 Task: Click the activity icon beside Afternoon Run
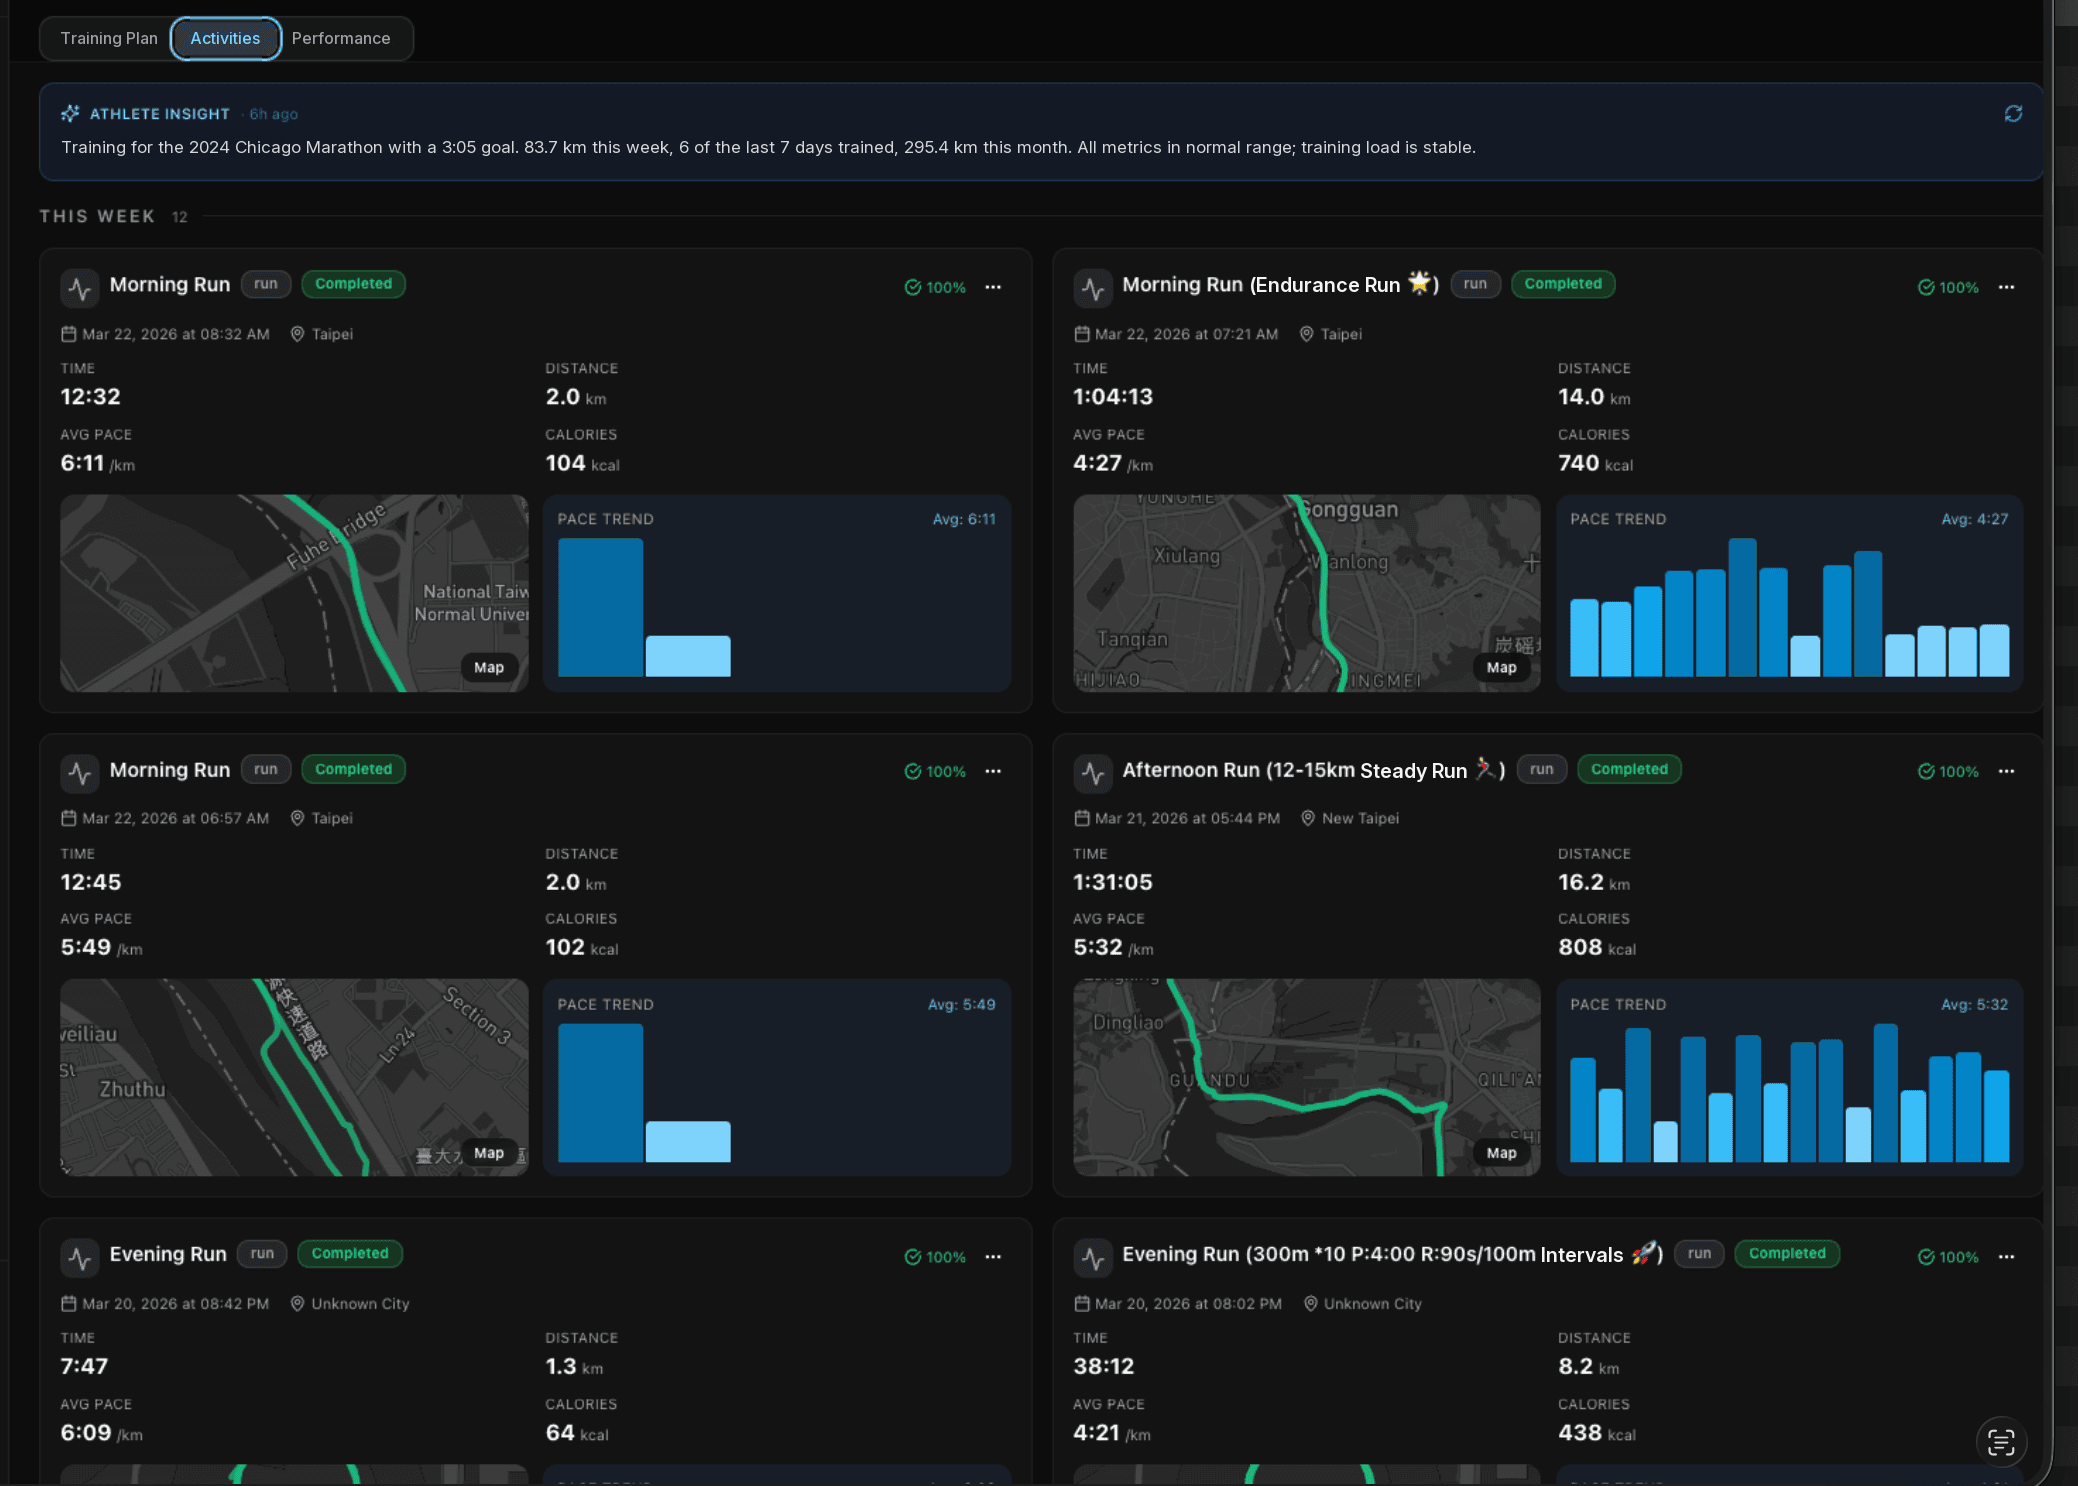pos(1093,773)
